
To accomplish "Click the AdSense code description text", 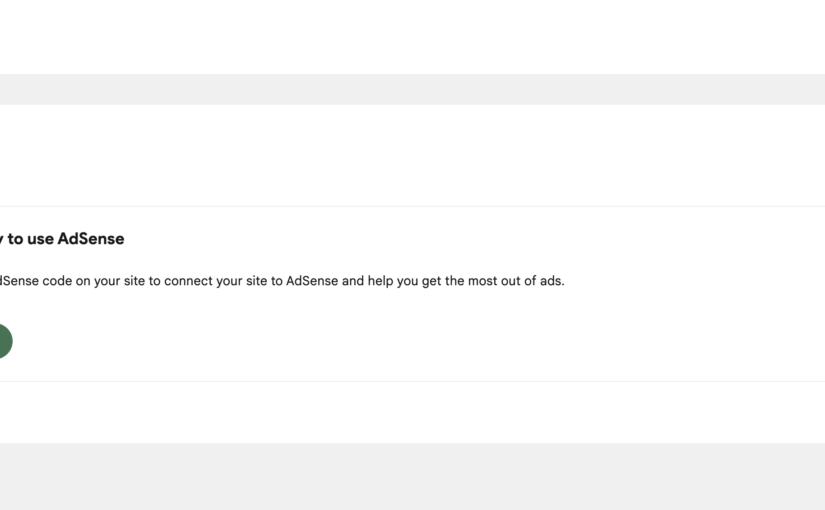I will (x=282, y=281).
